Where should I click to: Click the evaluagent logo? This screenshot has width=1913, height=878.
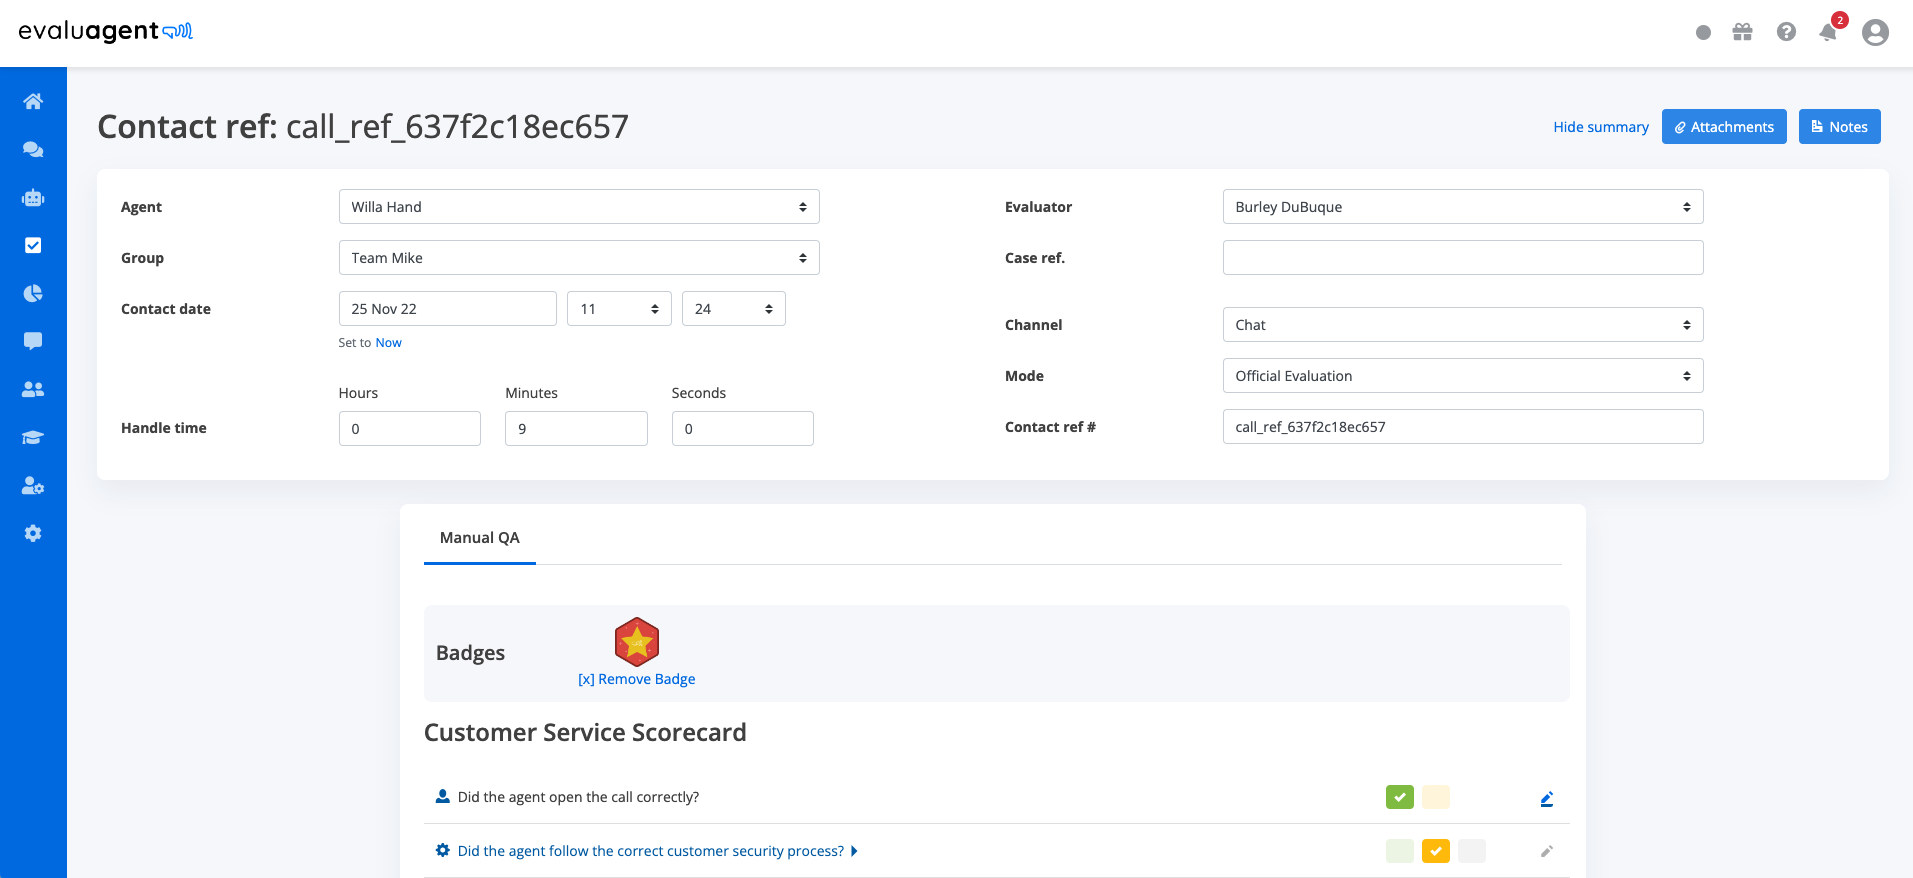105,31
